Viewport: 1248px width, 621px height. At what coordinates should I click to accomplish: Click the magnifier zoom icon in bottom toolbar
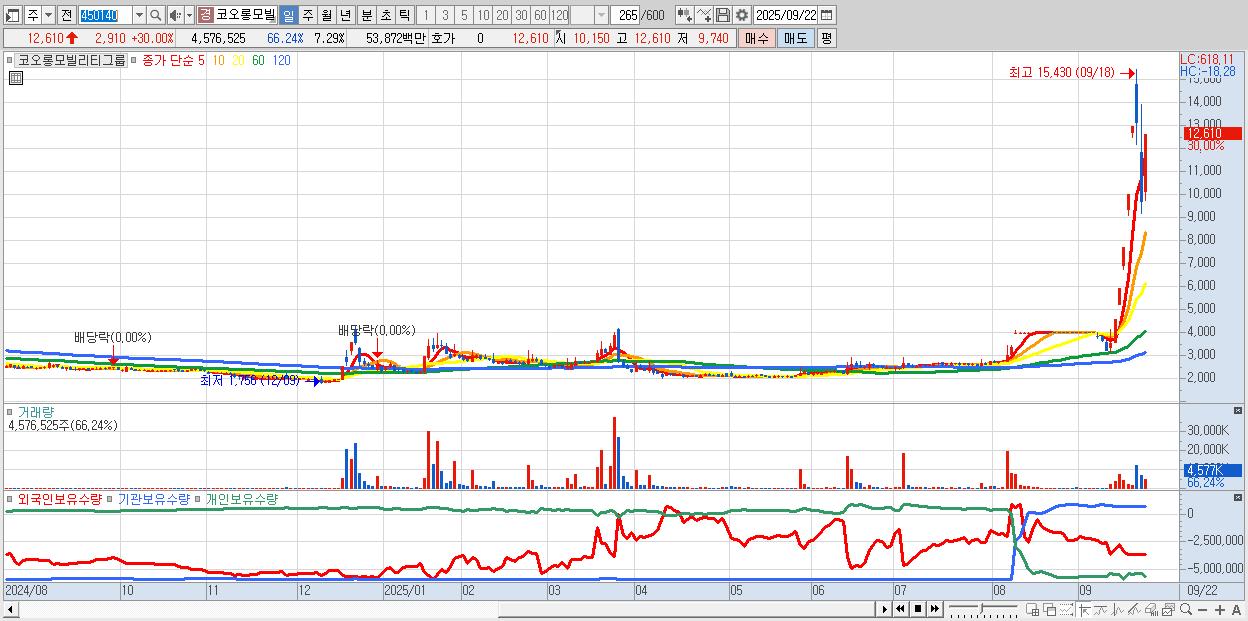(x=1186, y=609)
